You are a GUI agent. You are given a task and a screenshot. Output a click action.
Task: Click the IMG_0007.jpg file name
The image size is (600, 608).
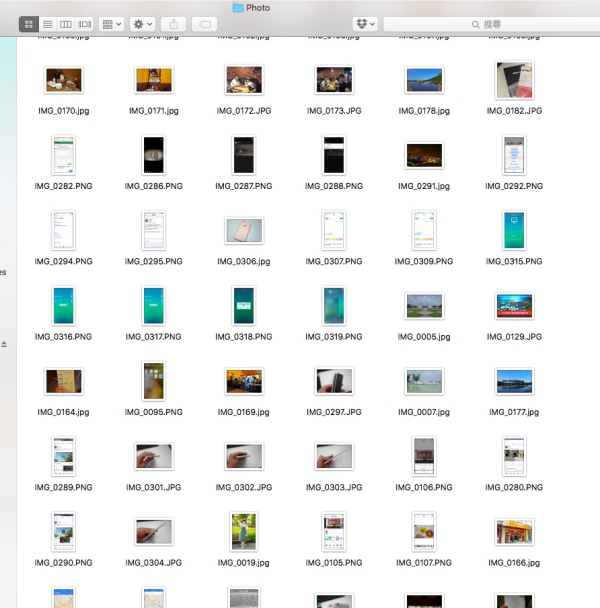click(424, 412)
